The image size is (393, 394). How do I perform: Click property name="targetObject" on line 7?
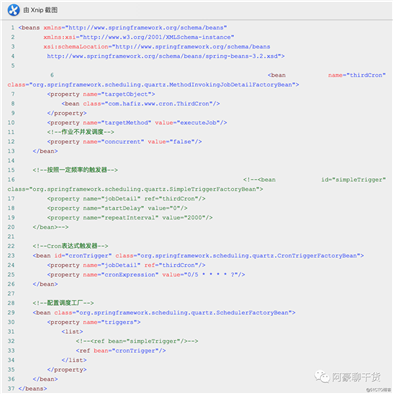click(x=101, y=94)
